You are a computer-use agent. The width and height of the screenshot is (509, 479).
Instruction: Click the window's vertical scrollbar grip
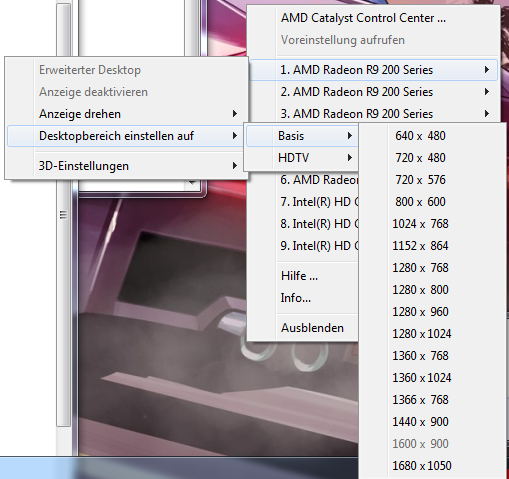pyautogui.click(x=63, y=215)
